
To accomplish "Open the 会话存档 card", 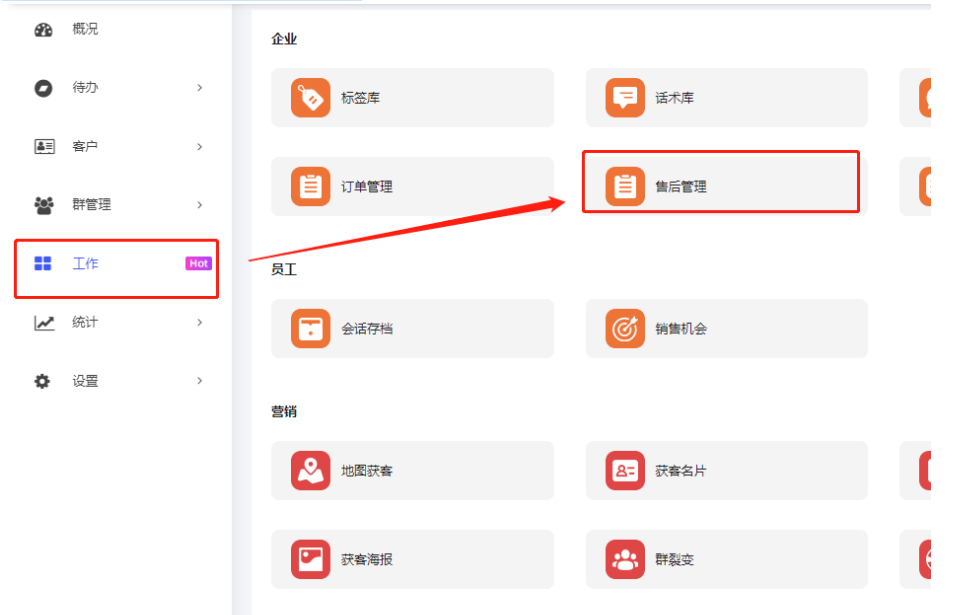I will (412, 328).
